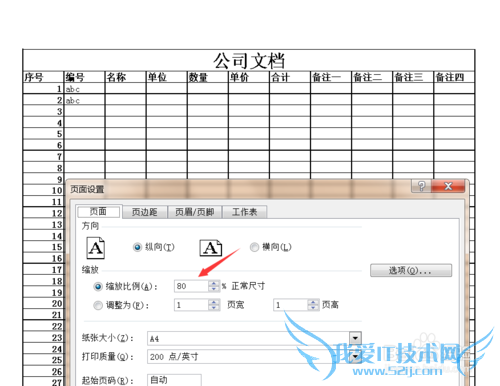This screenshot has width=500, height=386.
Task: Click the 页高 spinner arrows
Action: (x=313, y=305)
